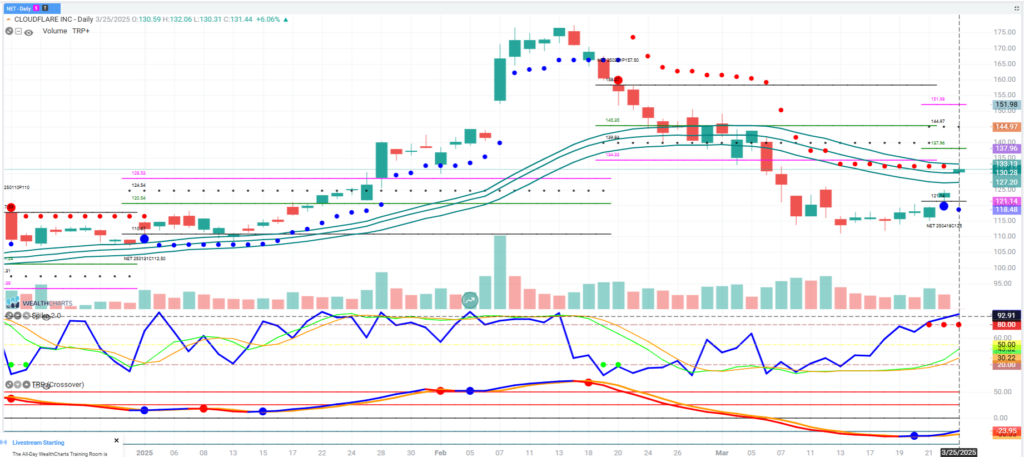The image size is (1024, 457).
Task: Open the TRP+ indicator label
Action: (81, 31)
